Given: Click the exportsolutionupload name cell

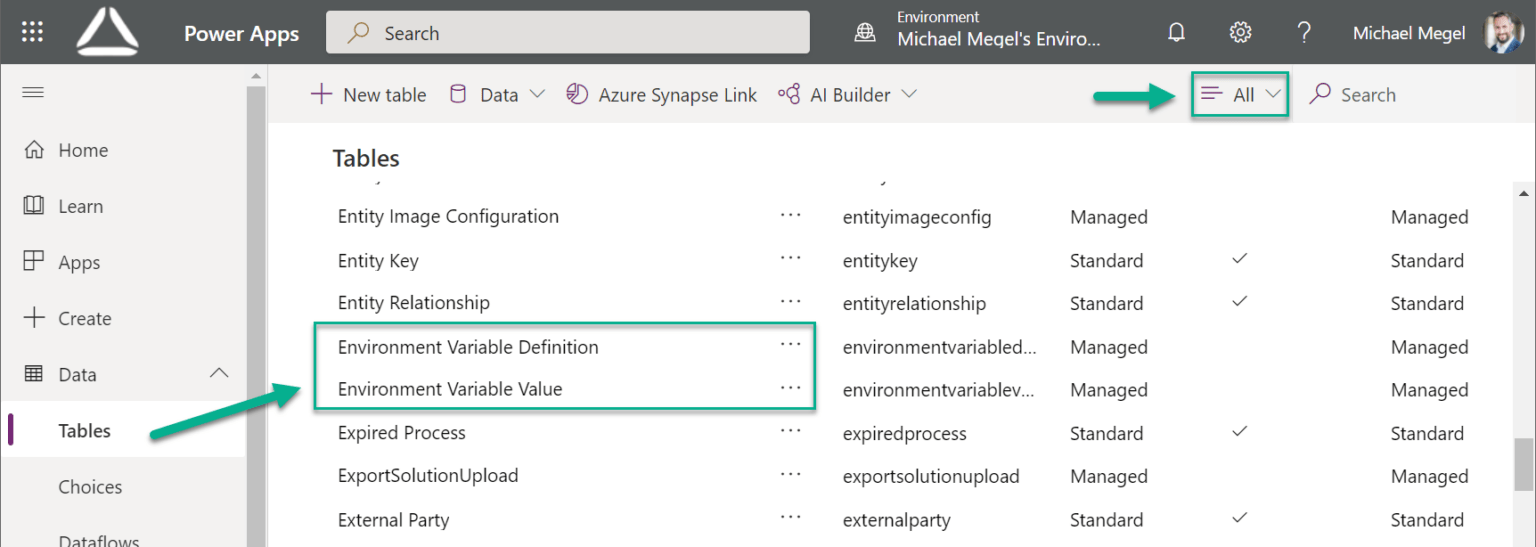Looking at the screenshot, I should 931,476.
